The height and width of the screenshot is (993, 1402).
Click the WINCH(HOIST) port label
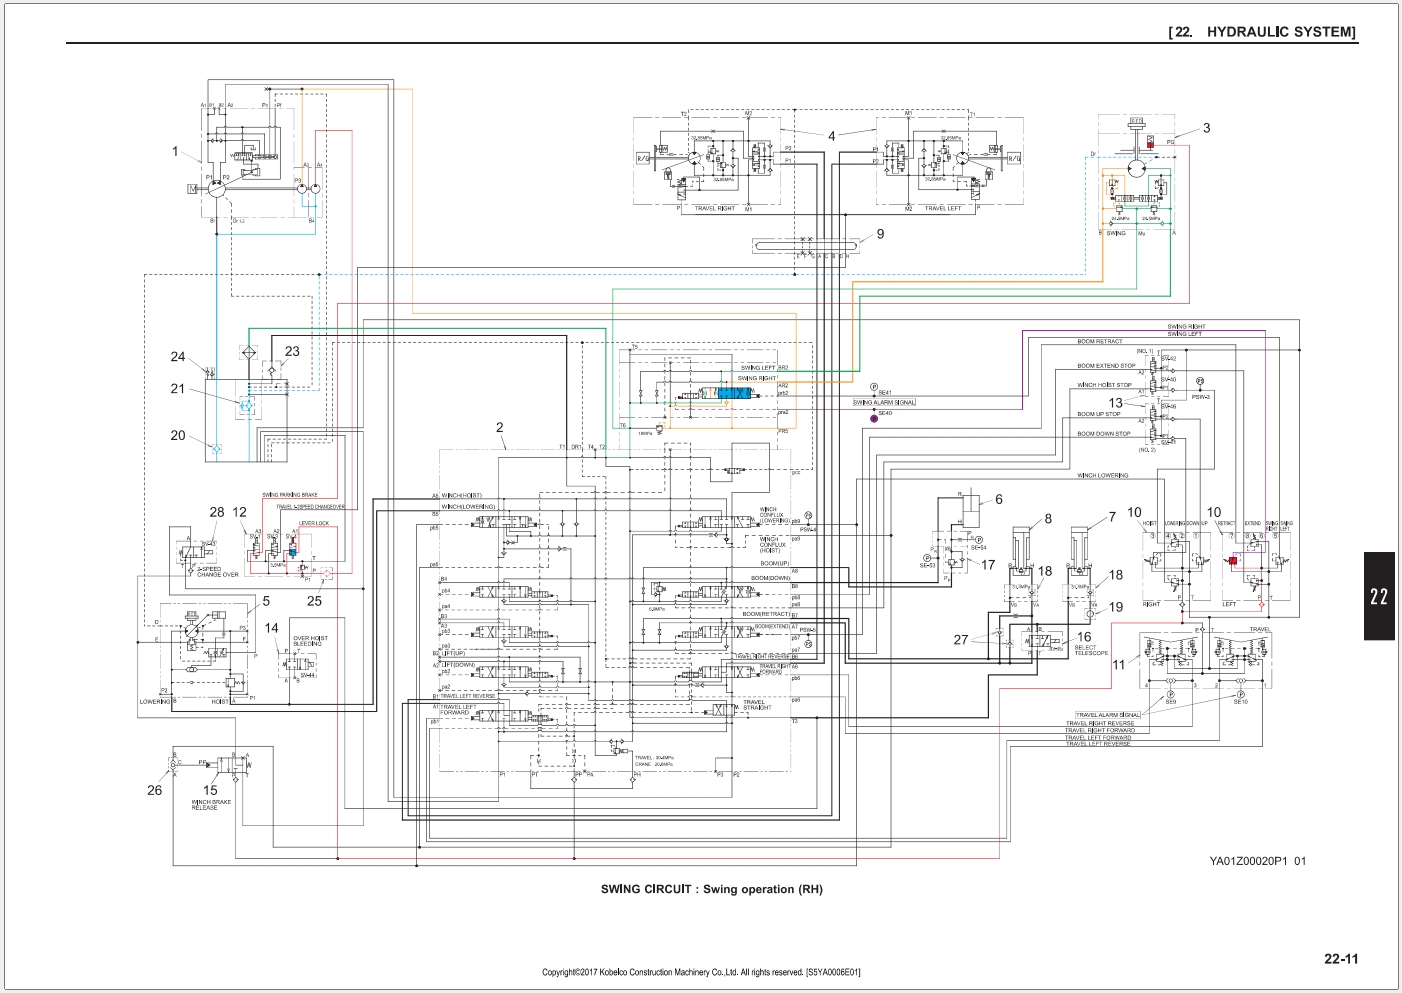pyautogui.click(x=462, y=496)
